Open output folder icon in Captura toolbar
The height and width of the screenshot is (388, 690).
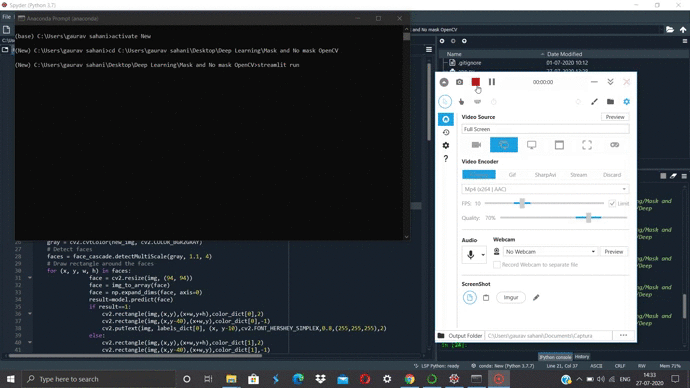click(x=610, y=102)
